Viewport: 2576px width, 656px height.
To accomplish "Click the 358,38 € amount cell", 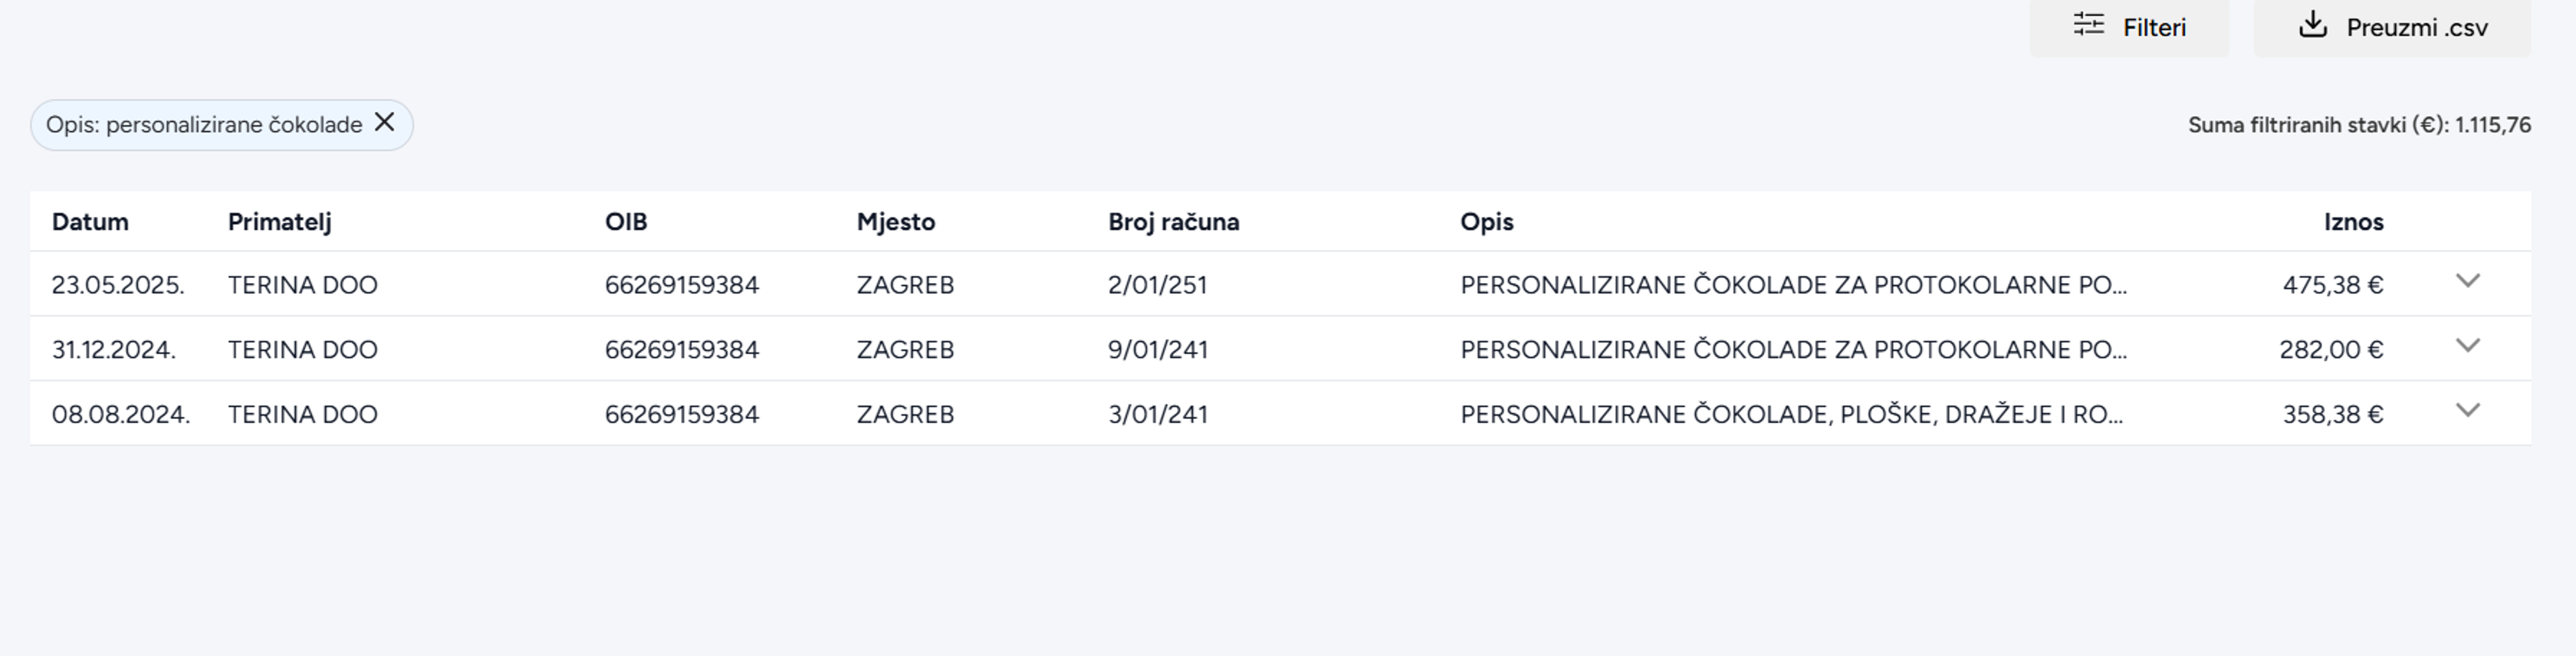I will pos(2332,415).
